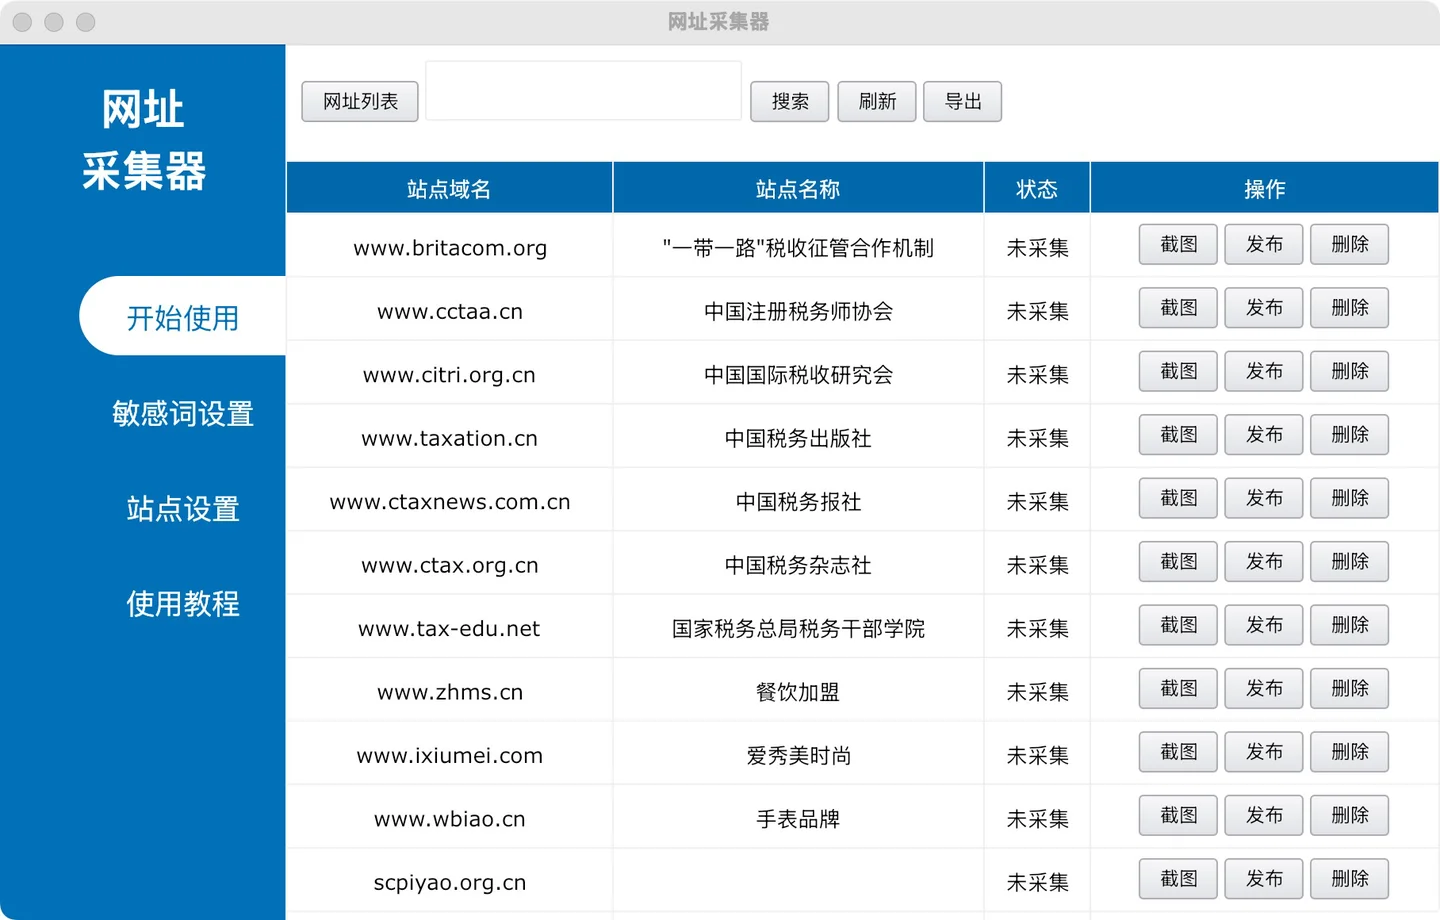Click the 站点域名 column header
Image resolution: width=1440 pixels, height=920 pixels.
pyautogui.click(x=449, y=189)
